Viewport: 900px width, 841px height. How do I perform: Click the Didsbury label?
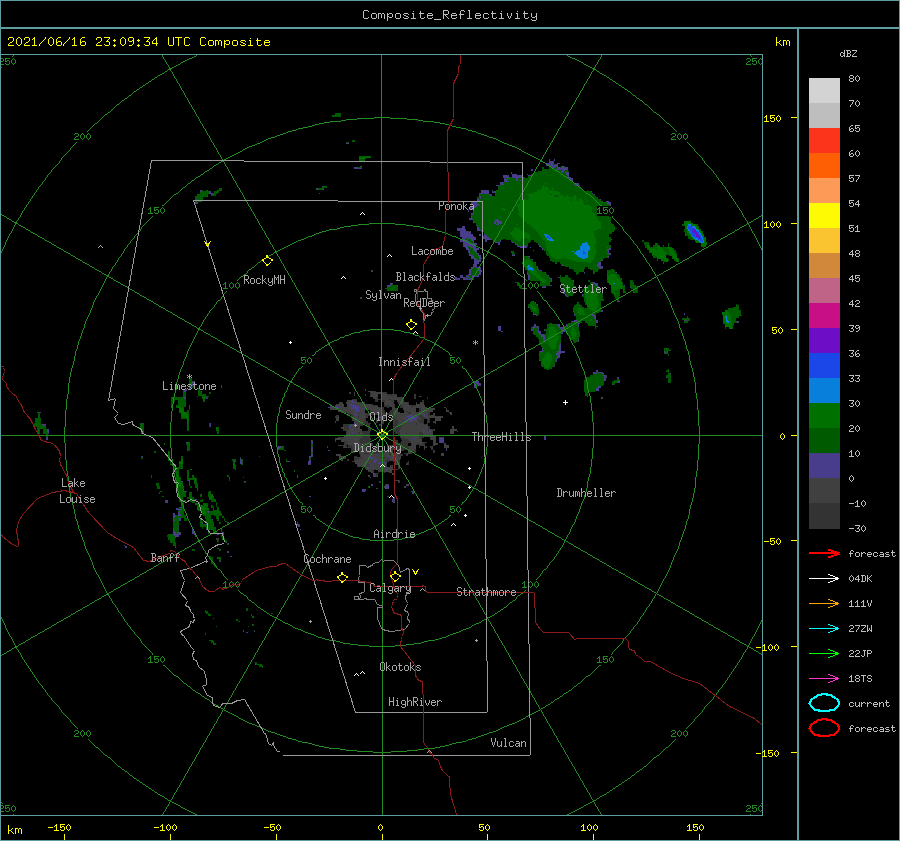[x=377, y=448]
